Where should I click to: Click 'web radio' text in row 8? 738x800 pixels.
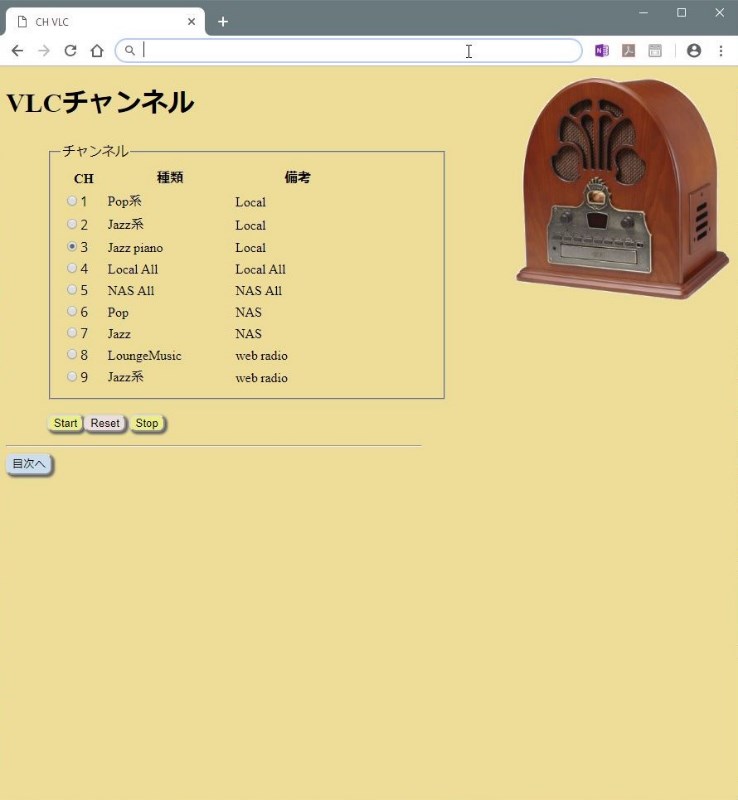coord(261,356)
